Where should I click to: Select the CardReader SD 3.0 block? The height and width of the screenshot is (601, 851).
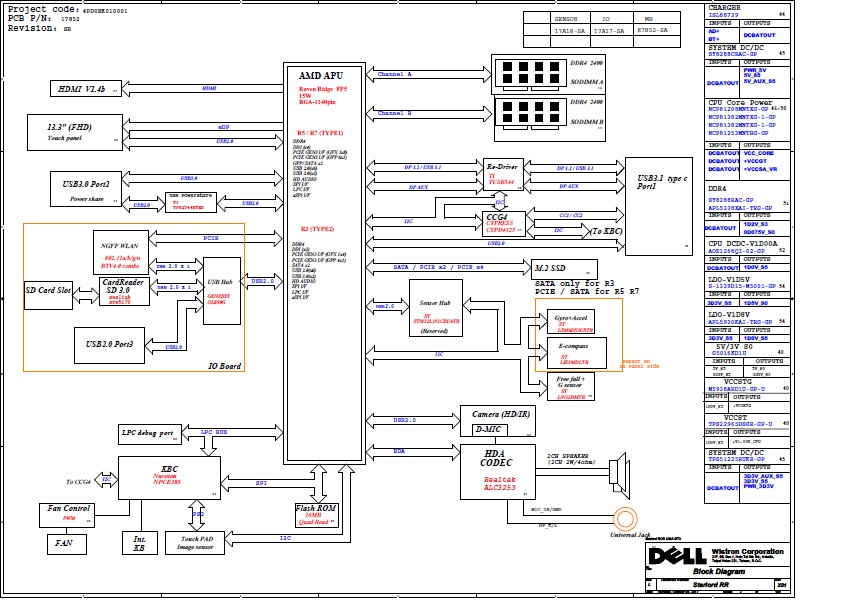(124, 291)
